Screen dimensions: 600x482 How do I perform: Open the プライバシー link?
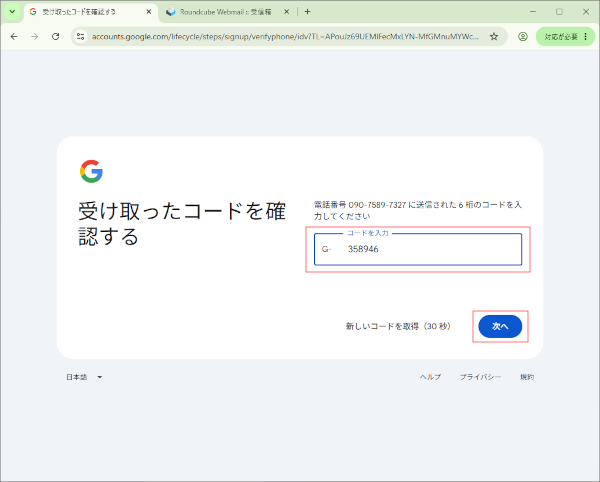480,377
